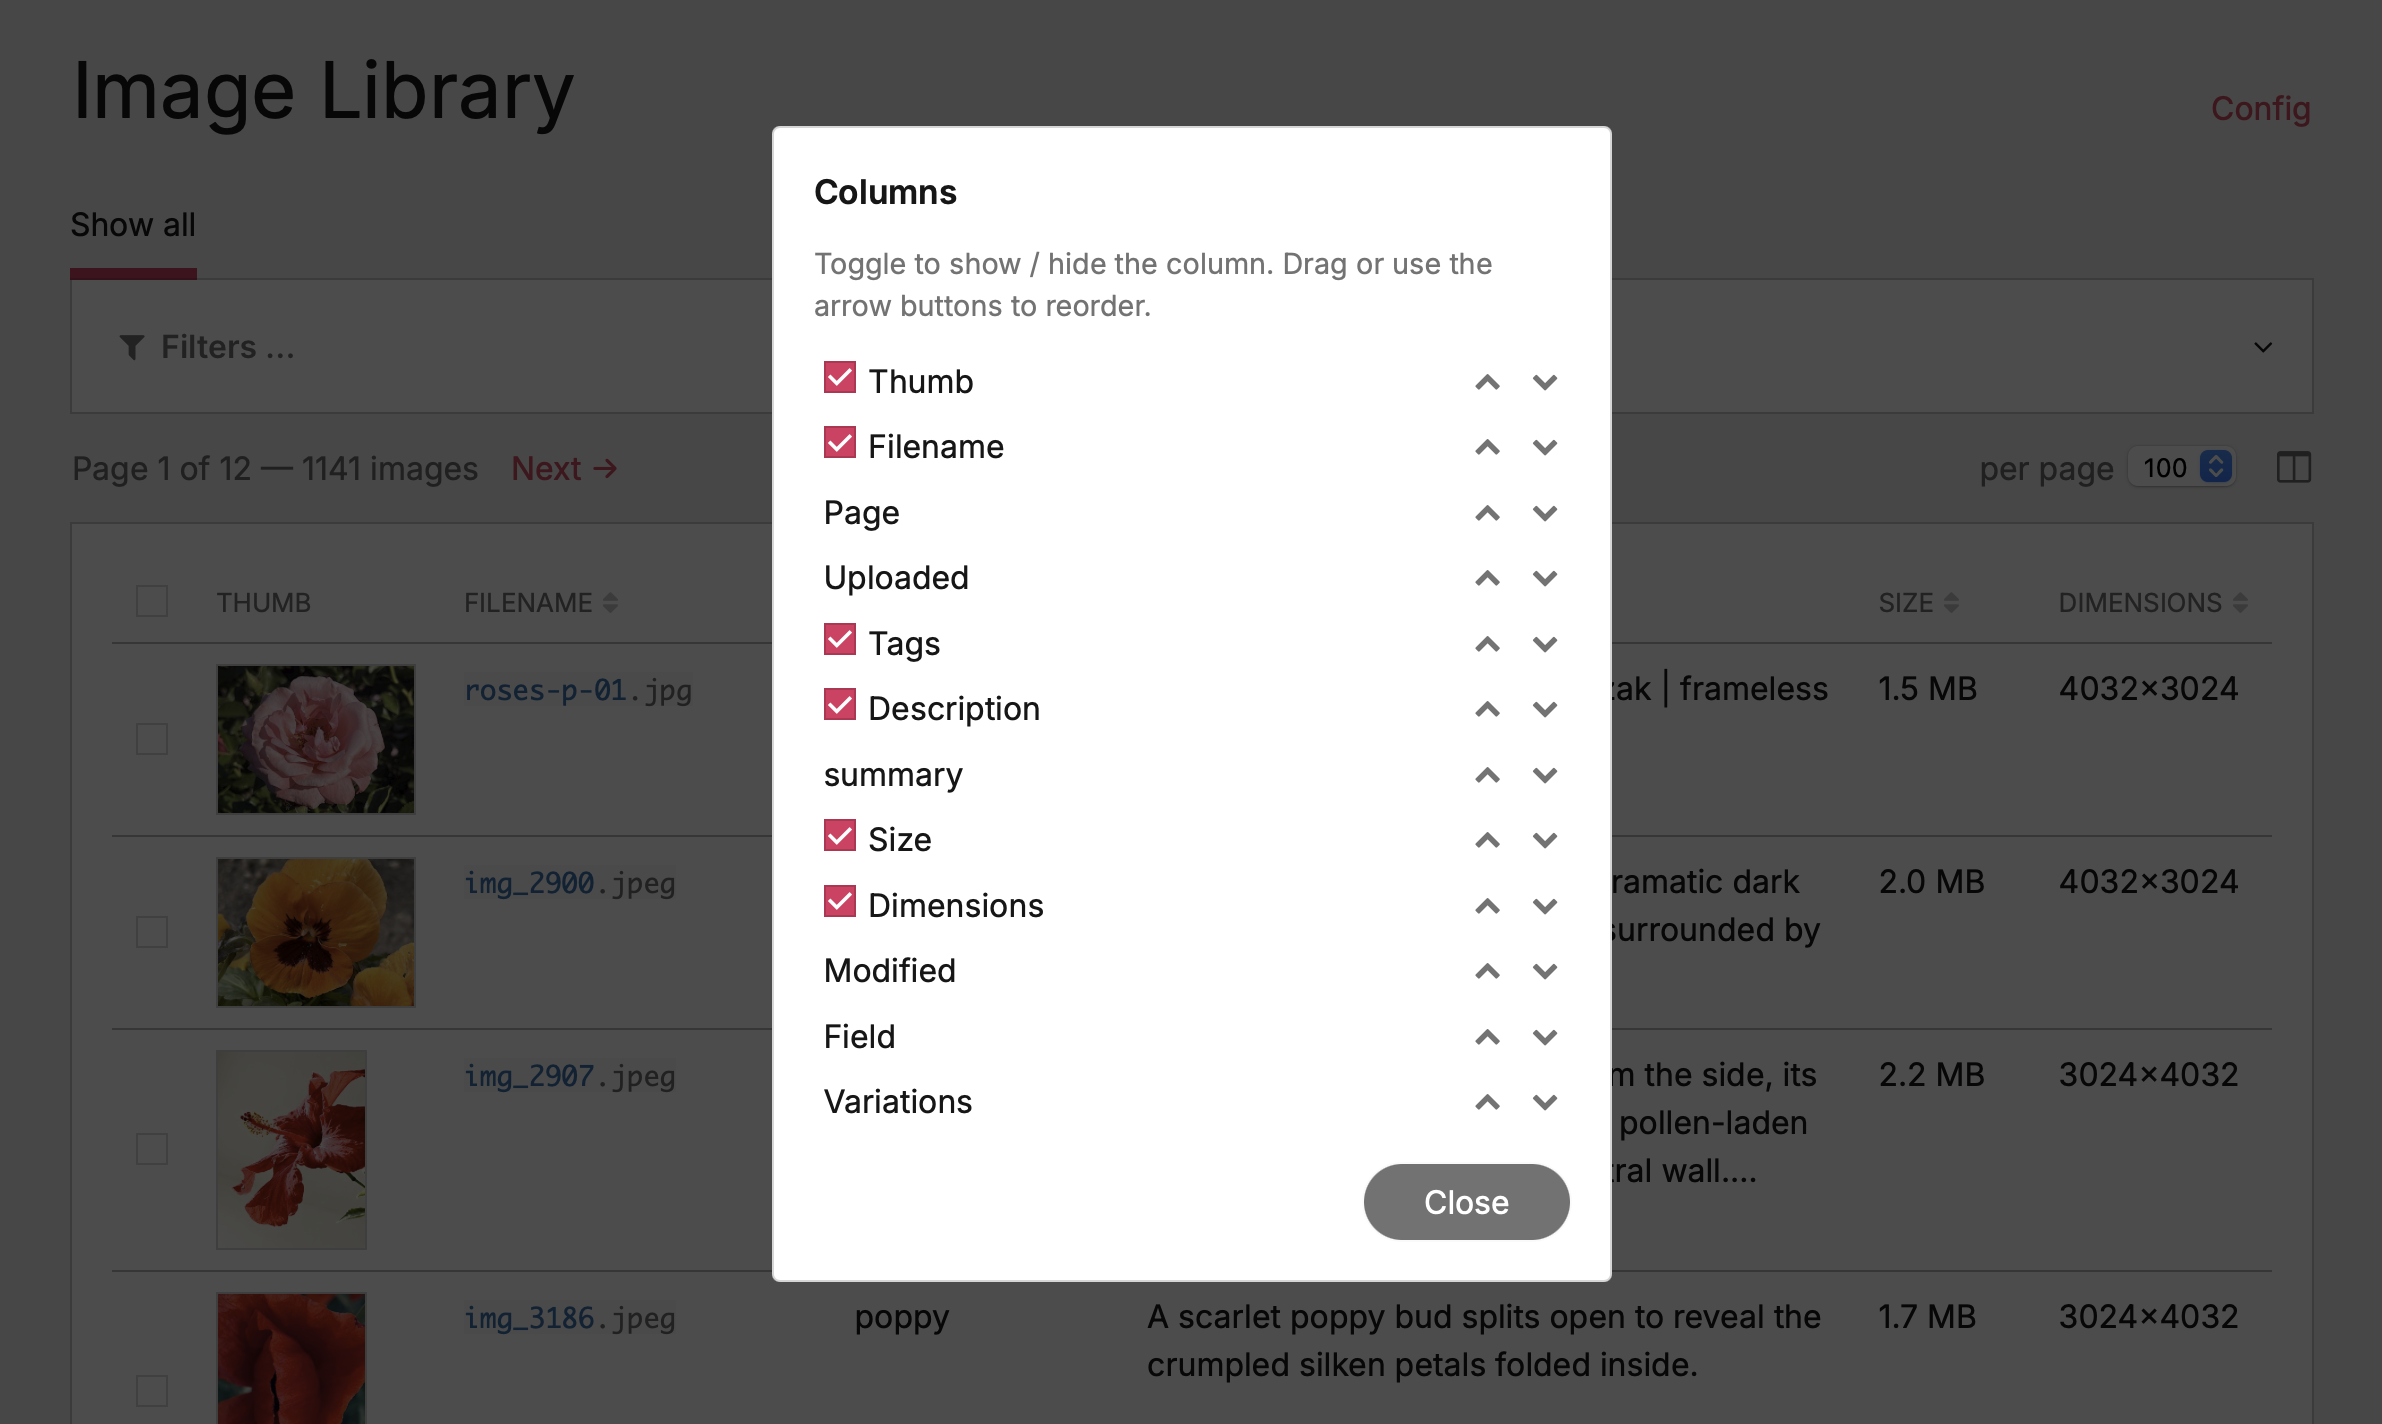This screenshot has height=1424, width=2382.
Task: Toggle the Field column entry
Action: tap(859, 1037)
